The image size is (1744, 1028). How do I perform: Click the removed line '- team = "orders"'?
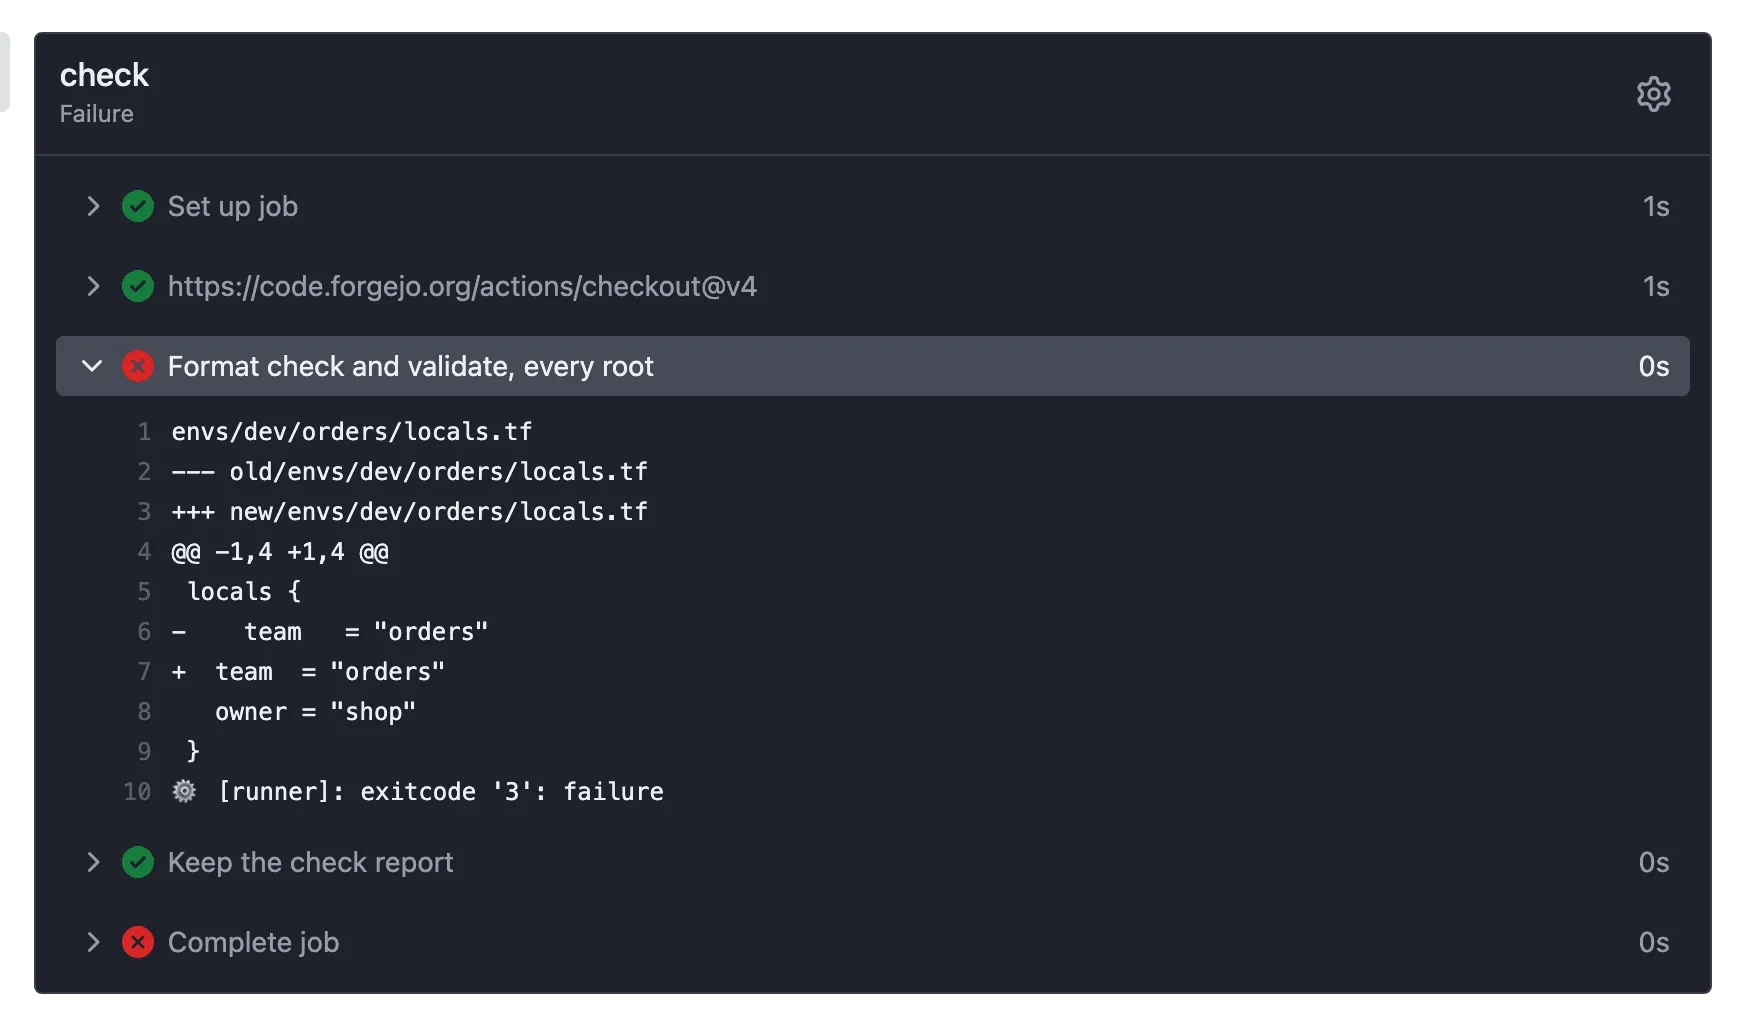pos(330,631)
